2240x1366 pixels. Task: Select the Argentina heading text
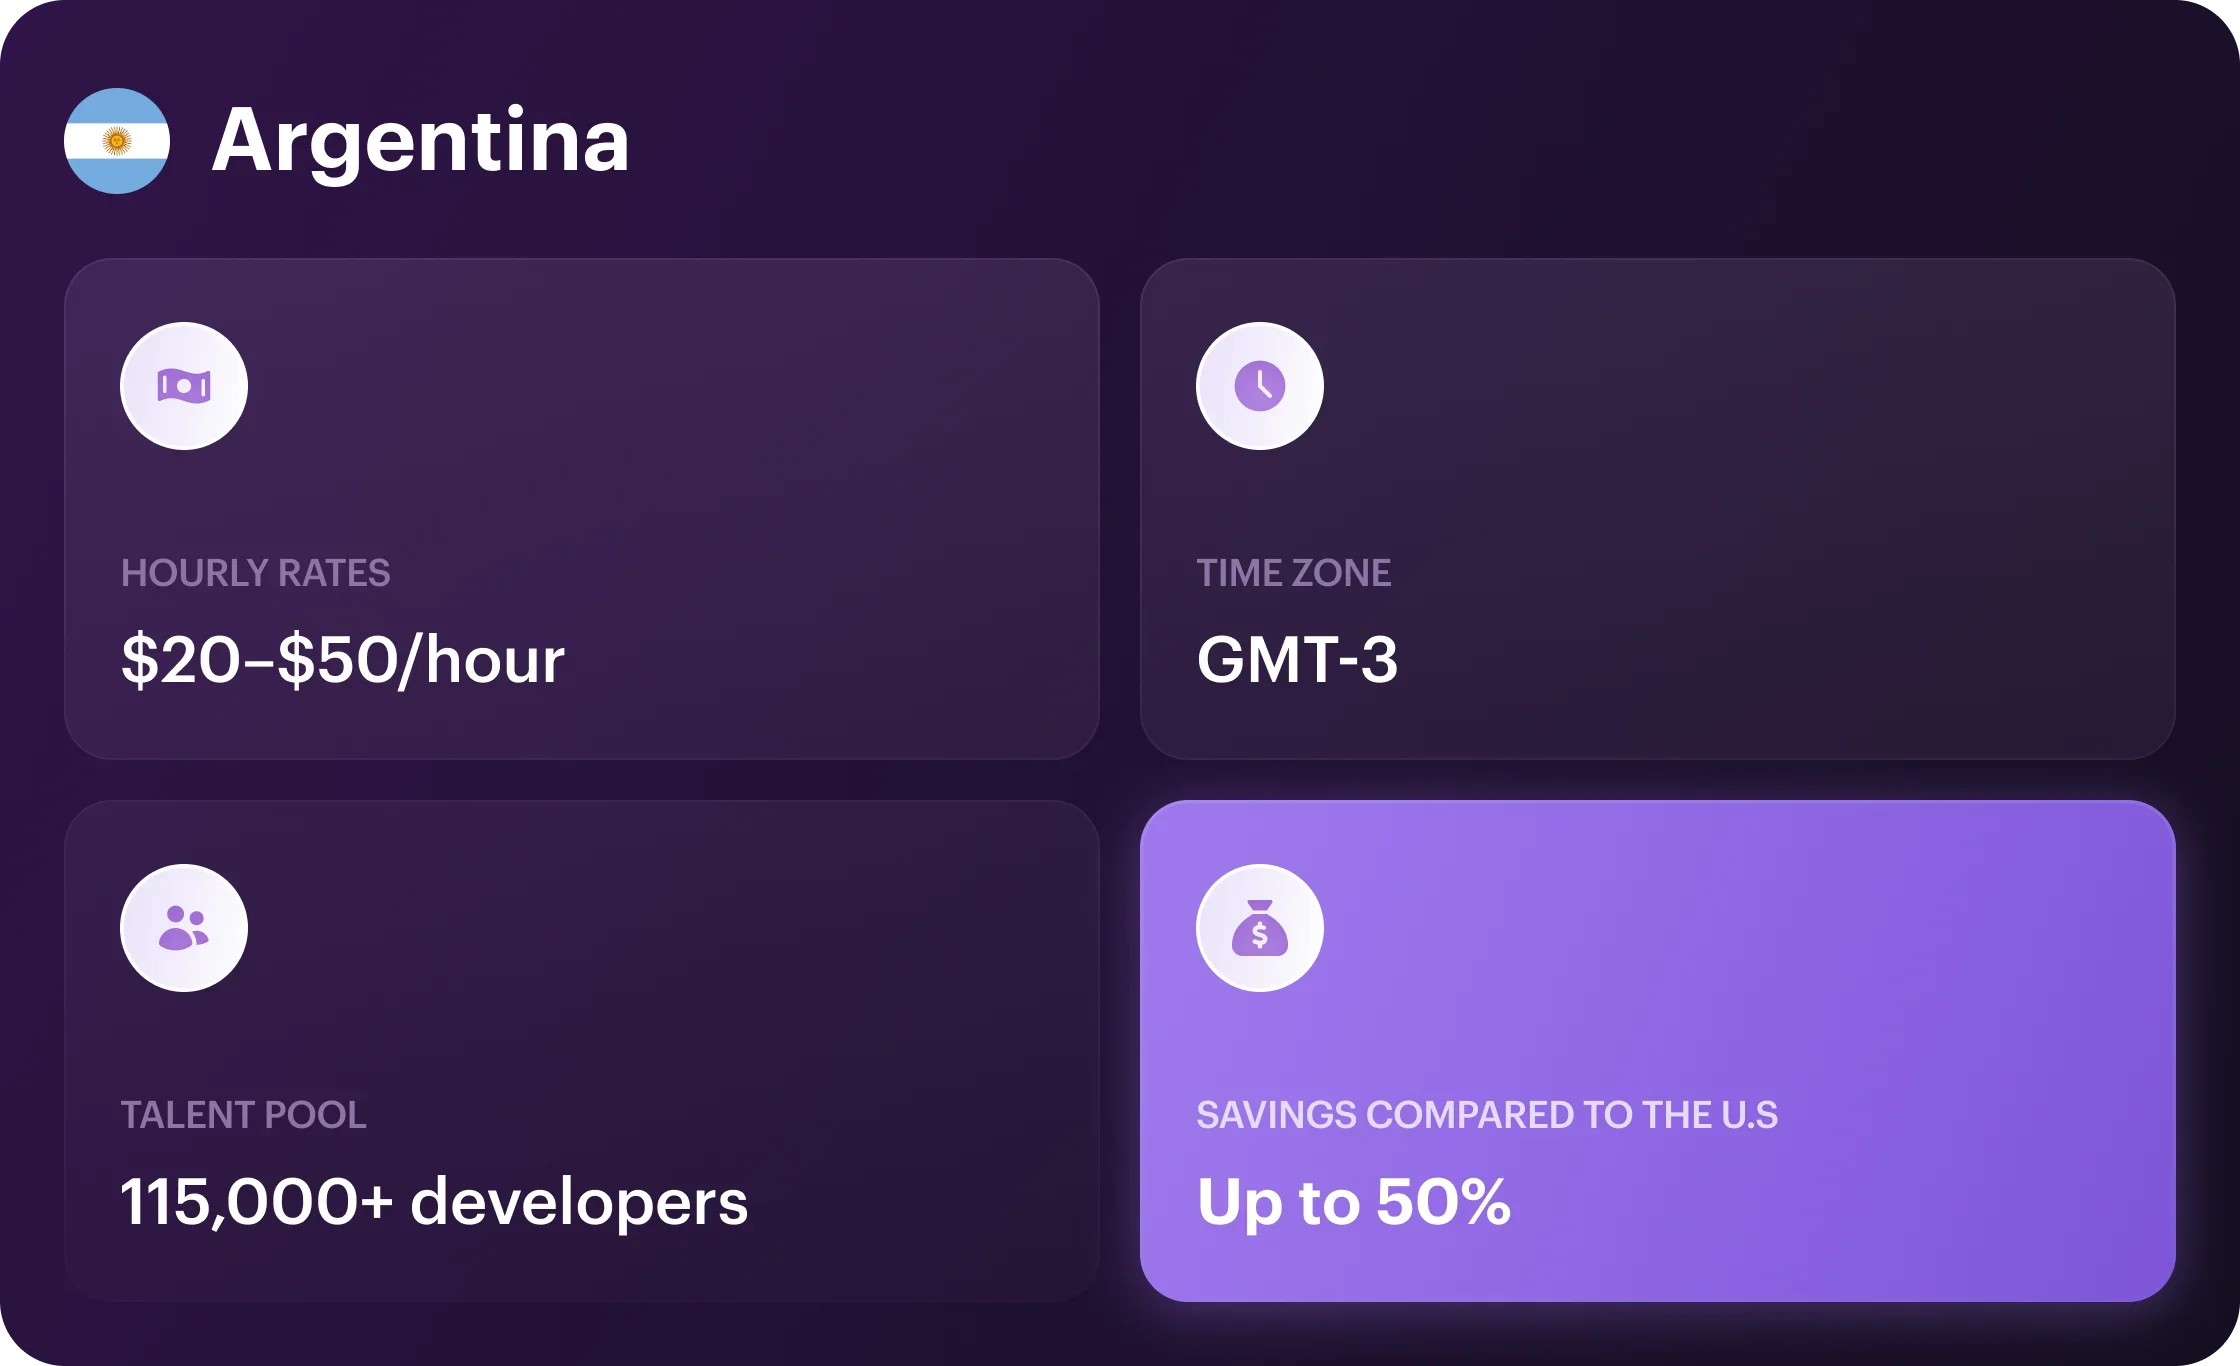tap(421, 141)
